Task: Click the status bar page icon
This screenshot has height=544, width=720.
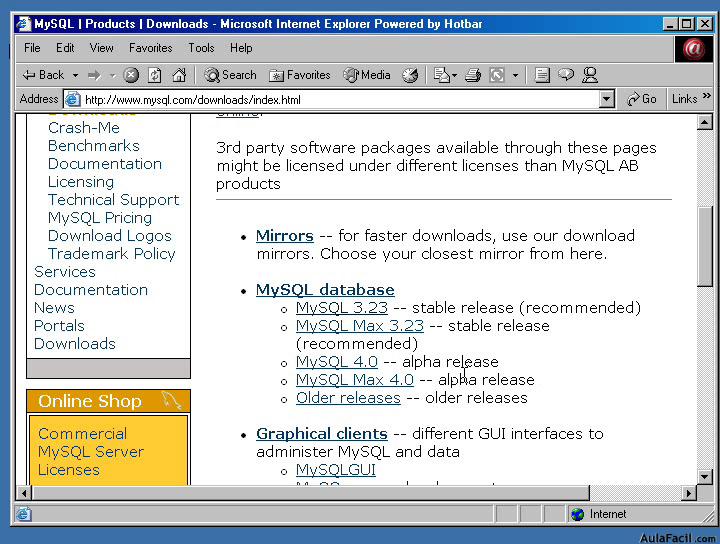Action: point(24,514)
